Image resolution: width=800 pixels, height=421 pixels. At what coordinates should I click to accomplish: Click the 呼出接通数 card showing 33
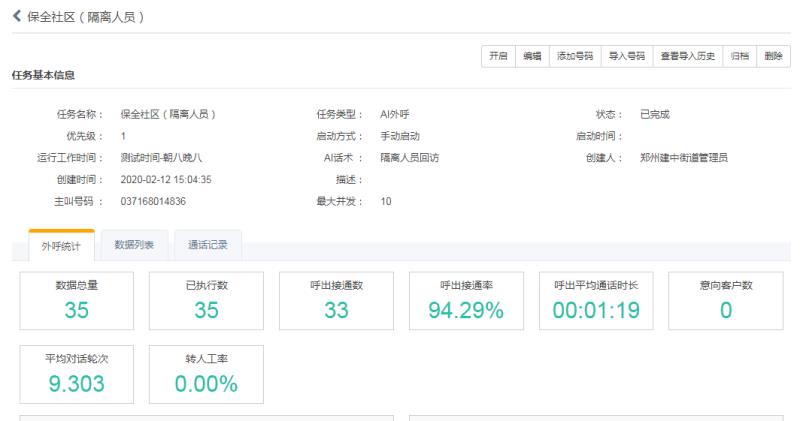[336, 301]
